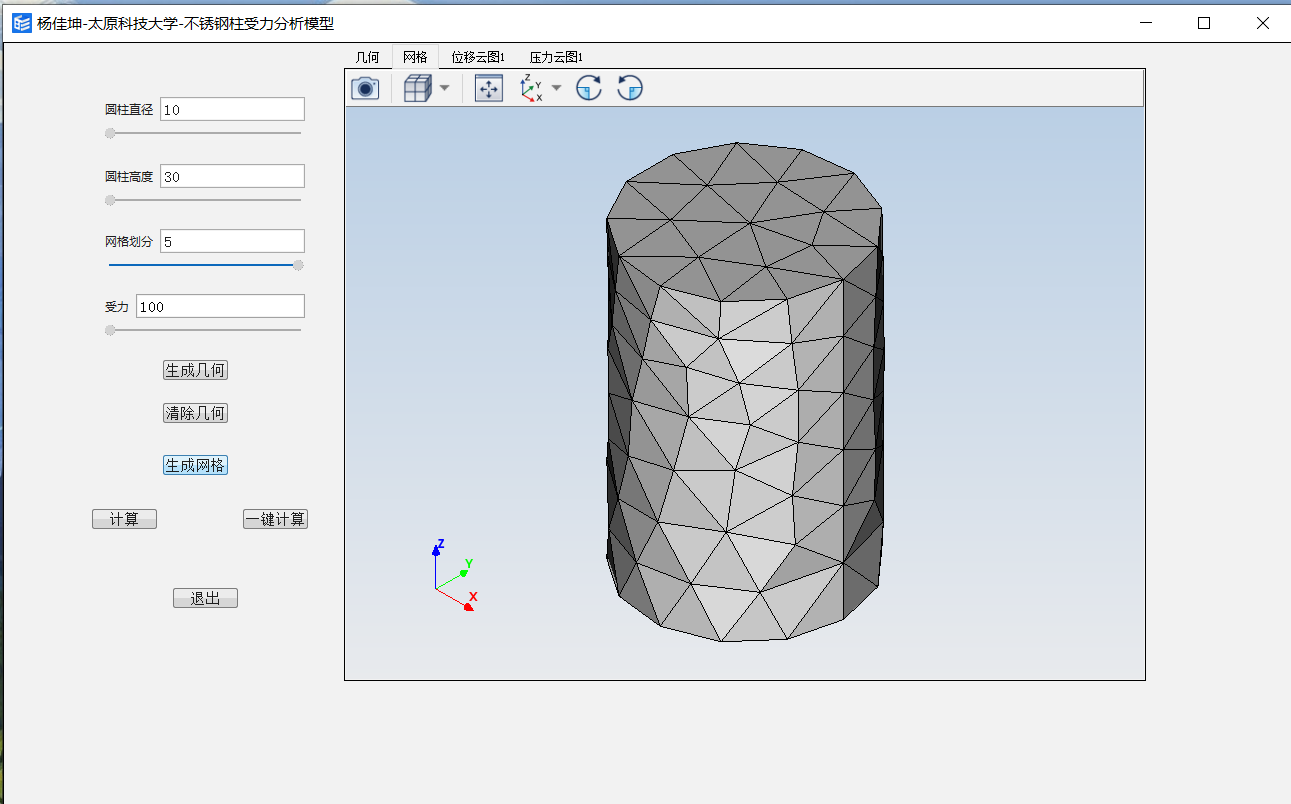Screen dimensions: 1291x804
Task: Click the 受力 input field
Action: click(220, 306)
